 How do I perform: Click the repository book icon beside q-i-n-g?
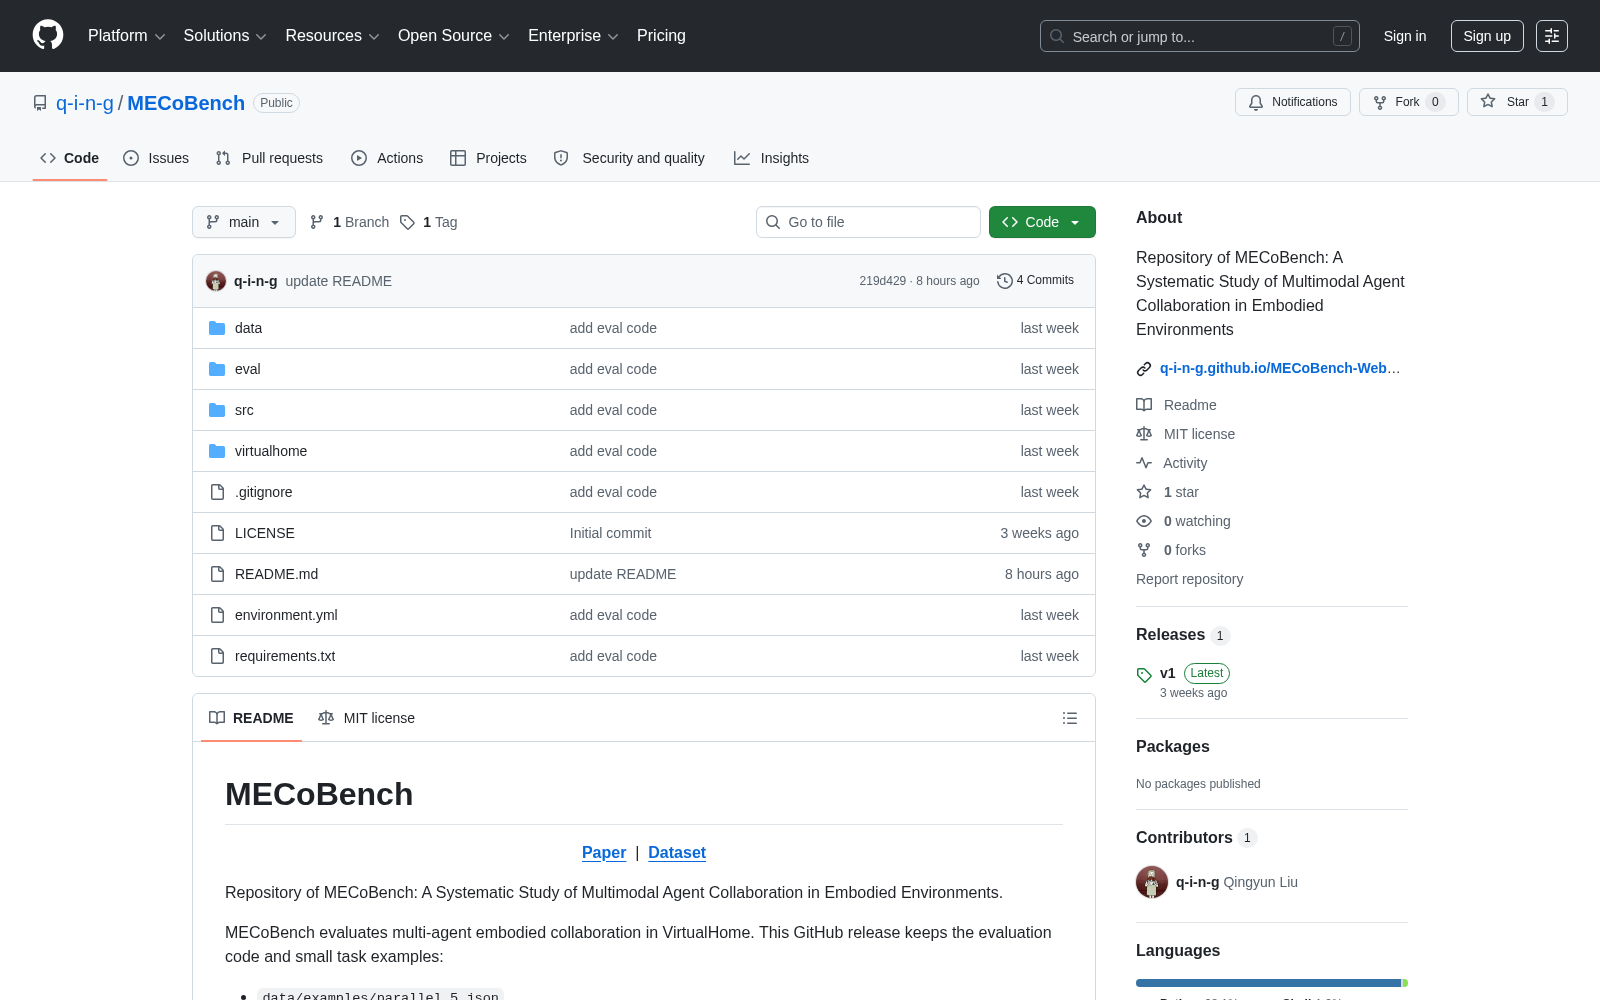pos(40,103)
